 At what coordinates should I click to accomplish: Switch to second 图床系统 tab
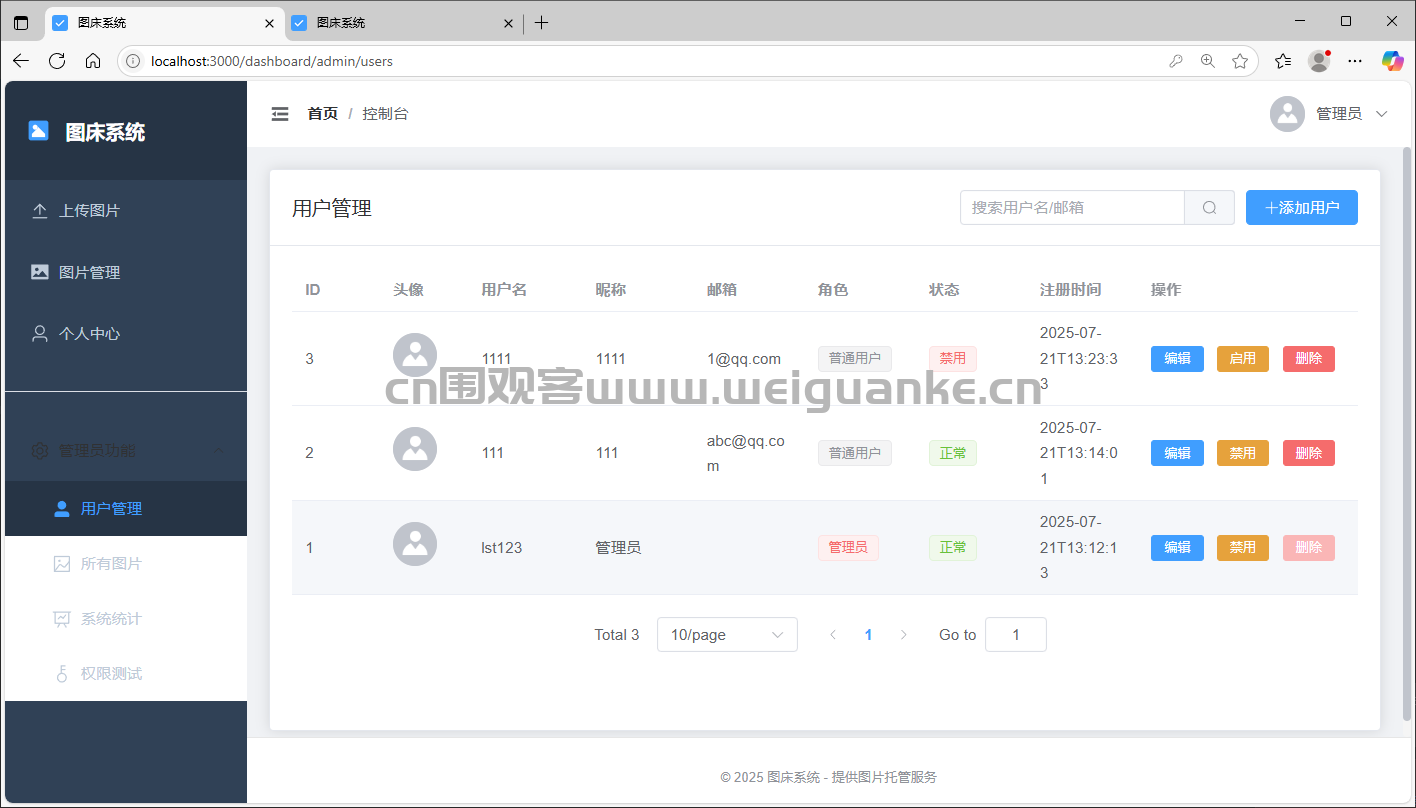pos(403,23)
